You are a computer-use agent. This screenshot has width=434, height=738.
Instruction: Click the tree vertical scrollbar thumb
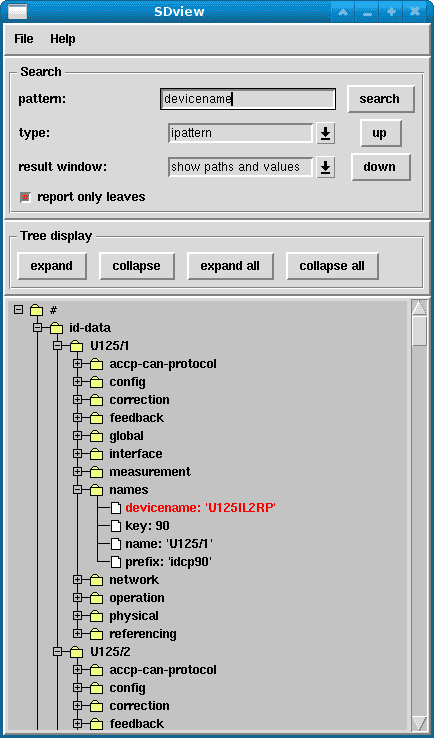click(x=419, y=331)
